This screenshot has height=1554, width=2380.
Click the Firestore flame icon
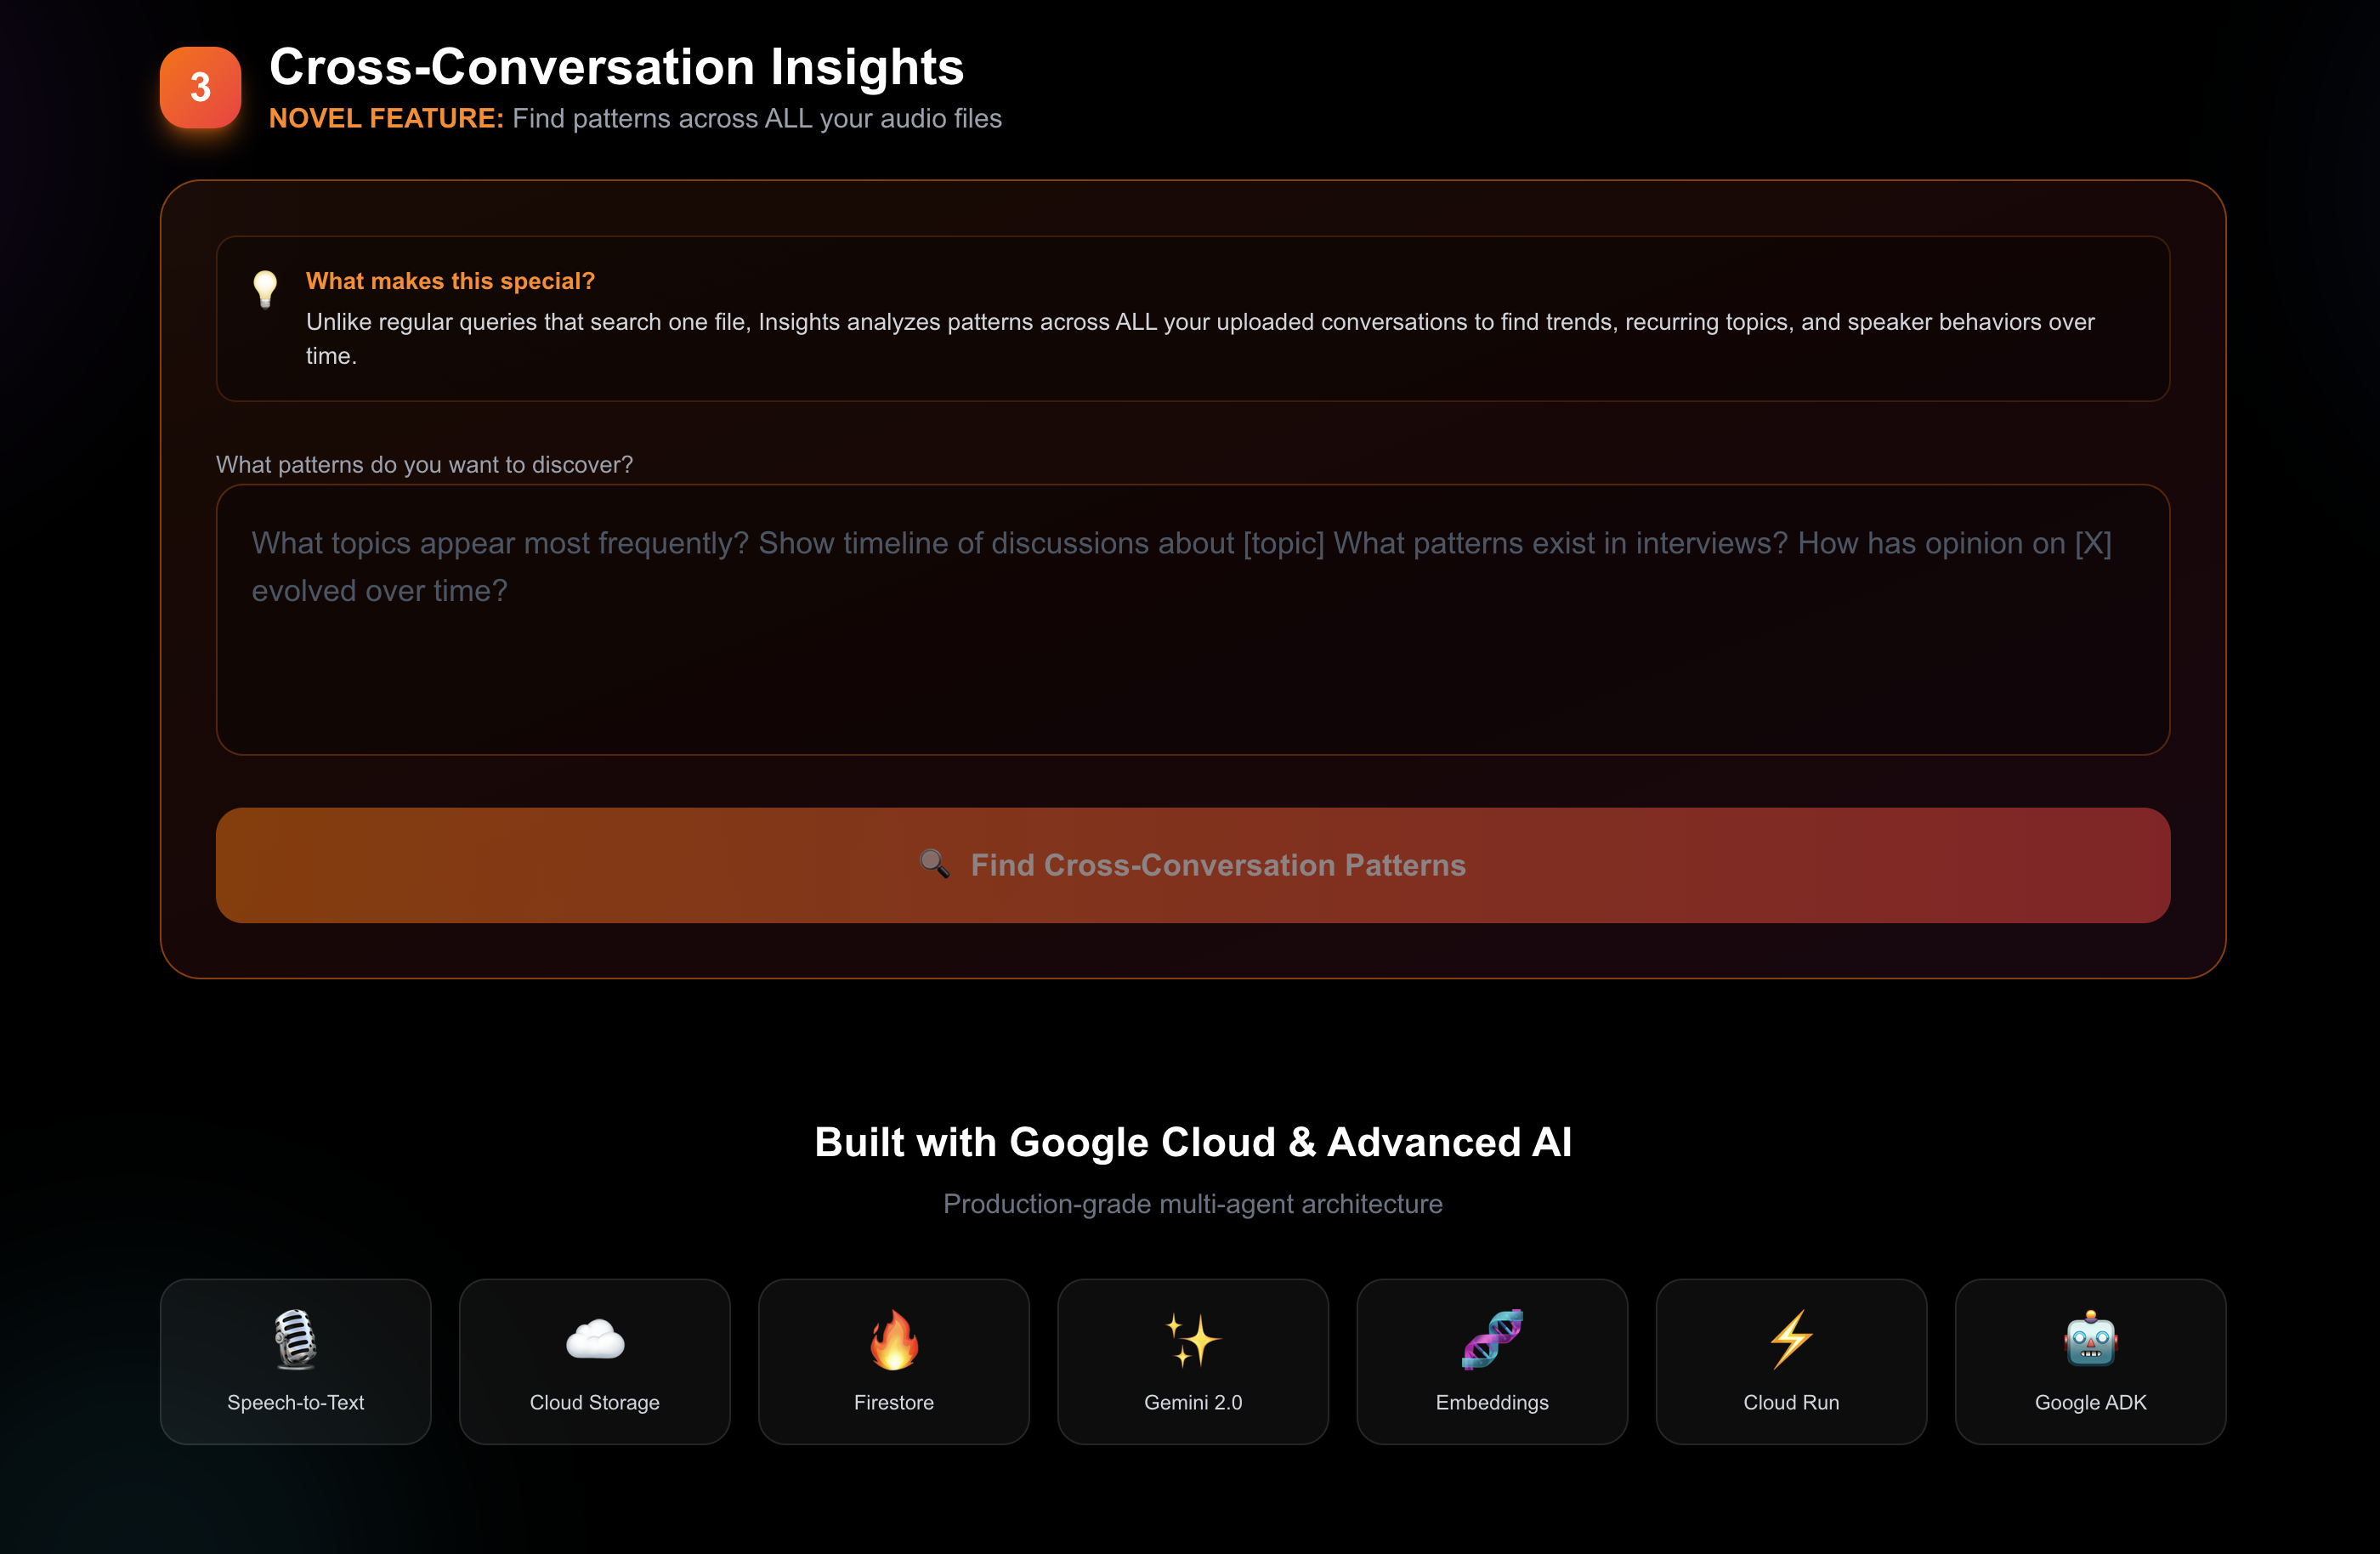[x=893, y=1338]
